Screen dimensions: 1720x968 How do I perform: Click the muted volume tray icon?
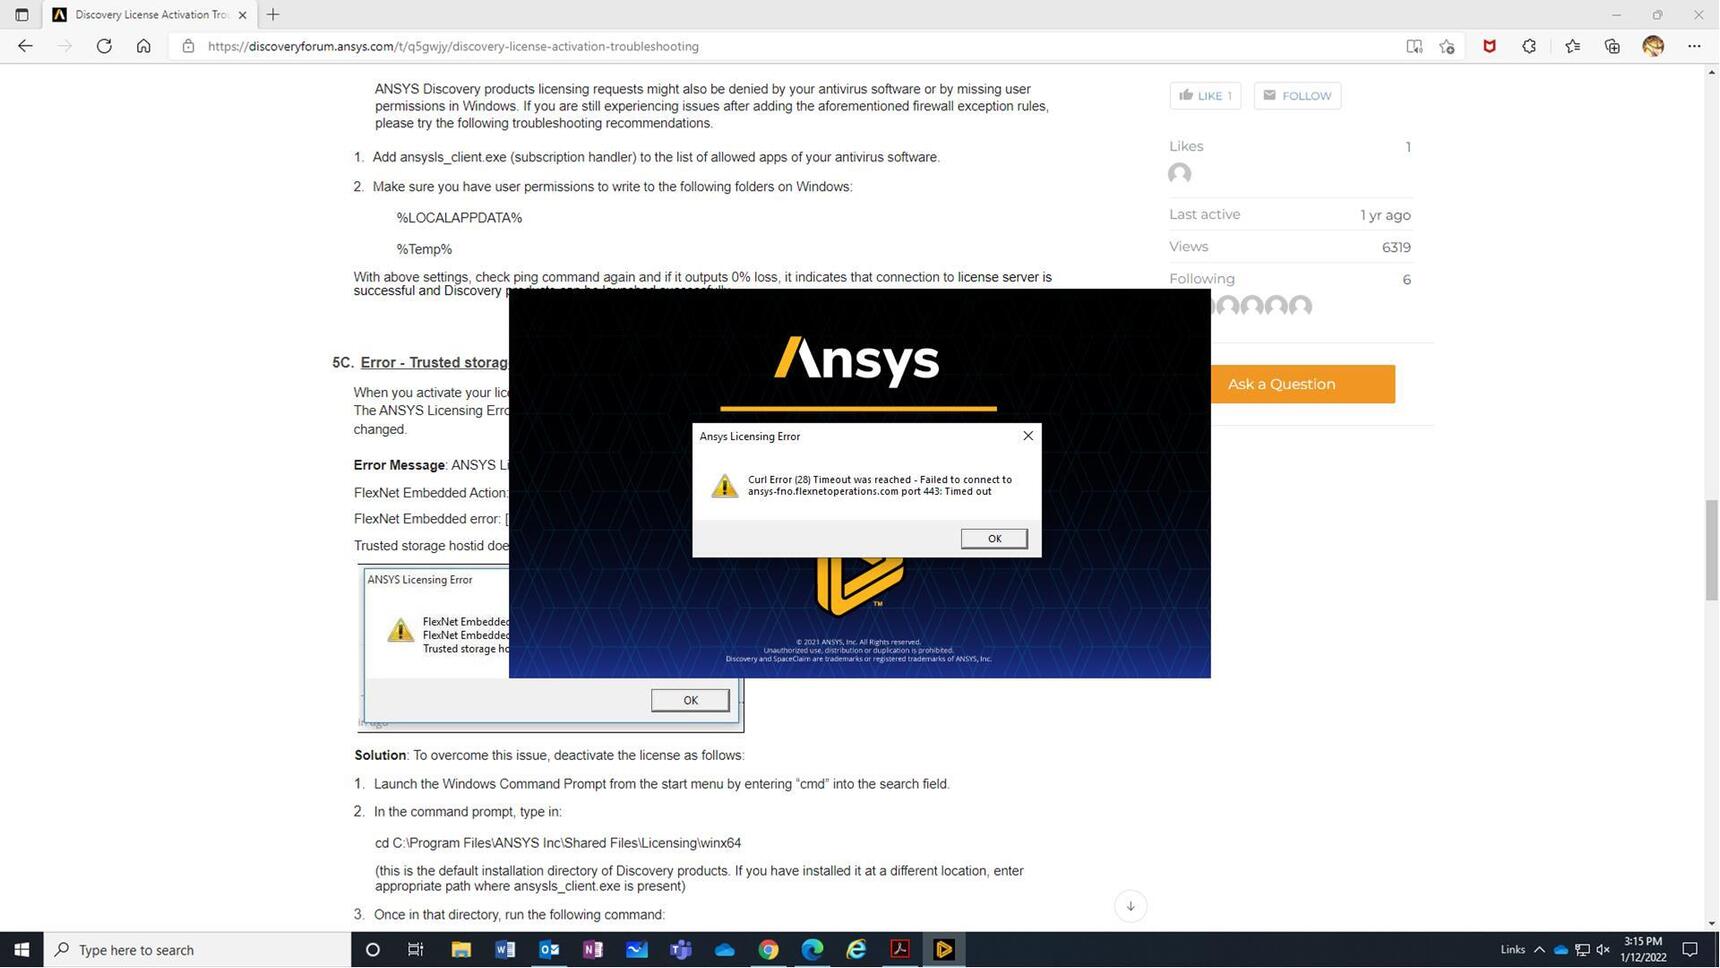[1603, 950]
